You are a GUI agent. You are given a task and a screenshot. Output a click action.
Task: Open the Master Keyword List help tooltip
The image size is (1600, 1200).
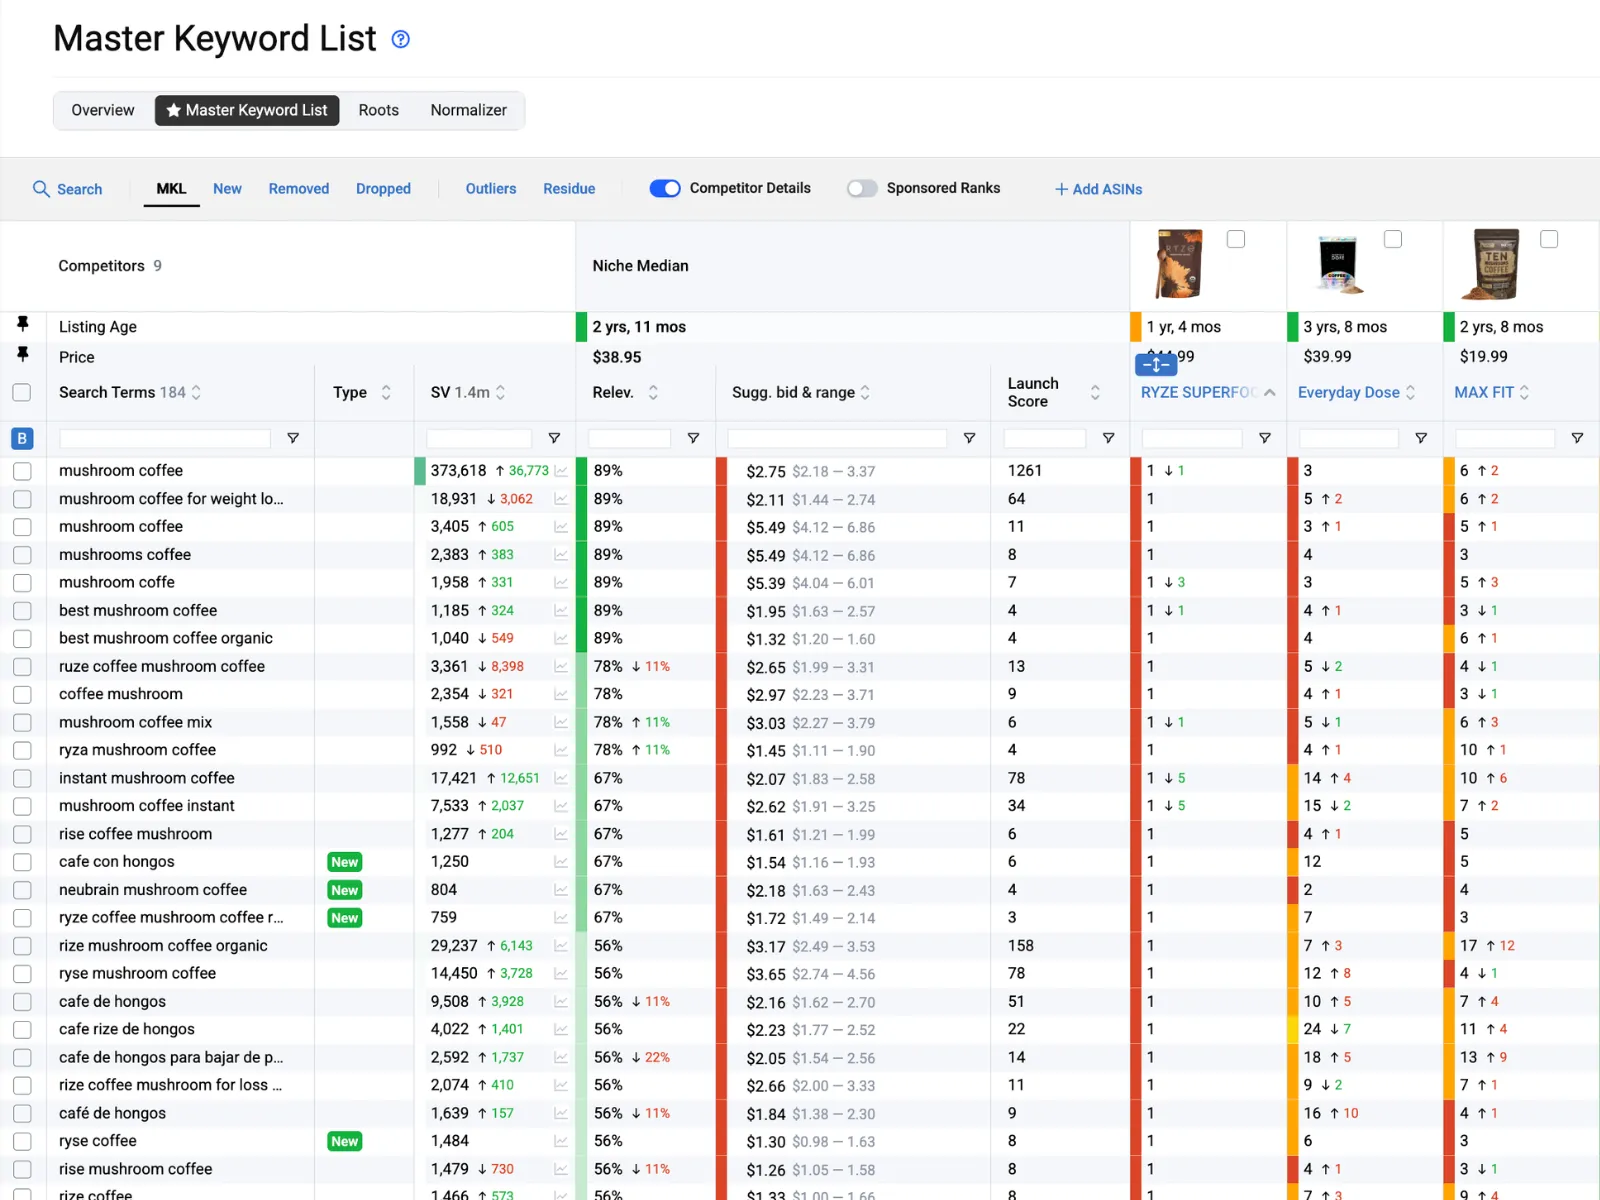pos(400,39)
